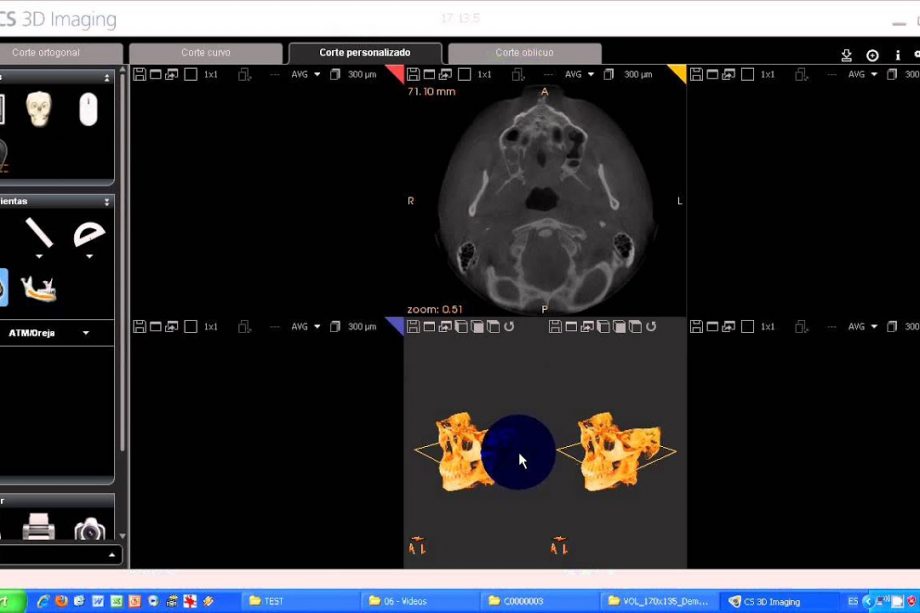This screenshot has width=920, height=613.
Task: Open AVG dropdown in the blue-cornered view toolbar
Action: pyautogui.click(x=306, y=327)
